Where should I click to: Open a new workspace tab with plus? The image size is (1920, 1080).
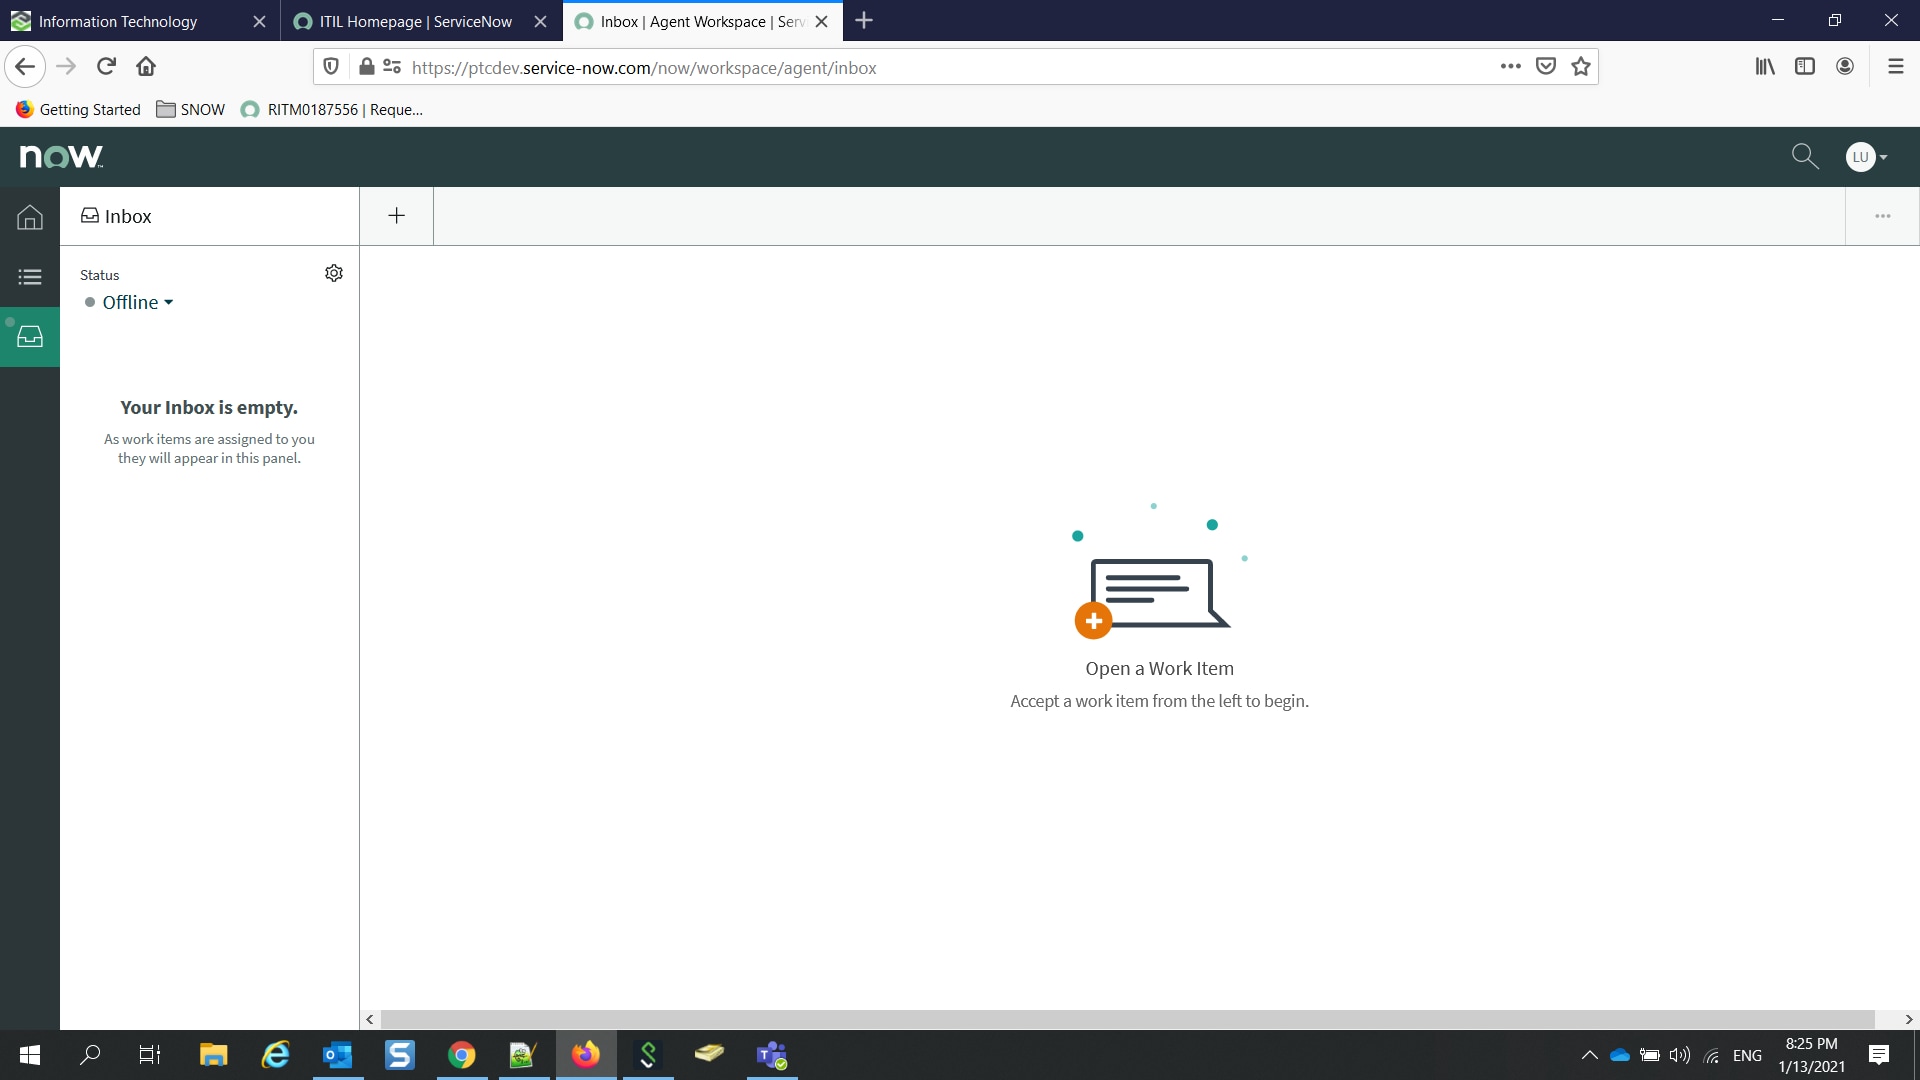397,216
